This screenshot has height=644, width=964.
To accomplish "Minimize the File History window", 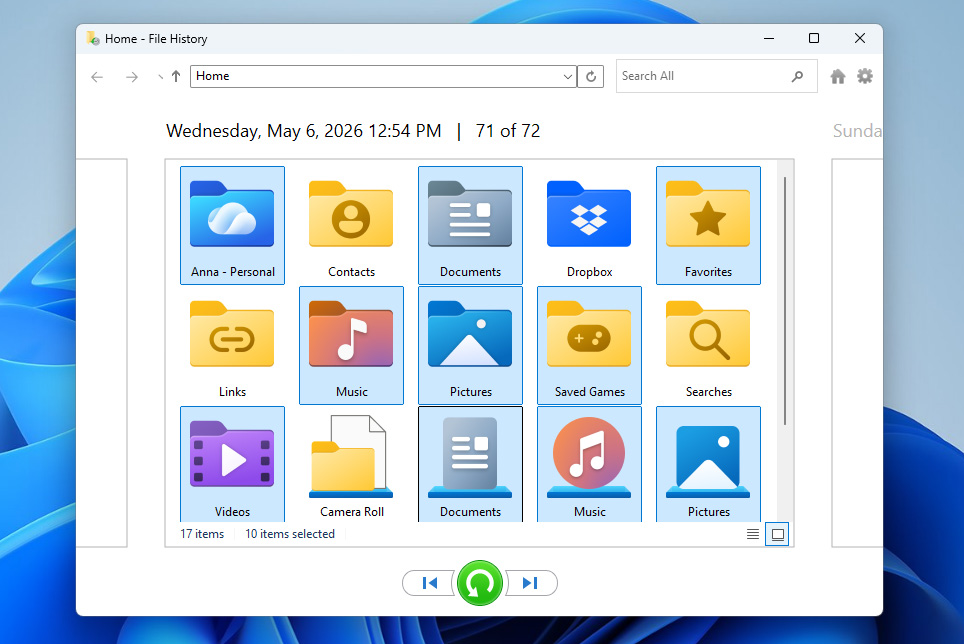I will 768,38.
